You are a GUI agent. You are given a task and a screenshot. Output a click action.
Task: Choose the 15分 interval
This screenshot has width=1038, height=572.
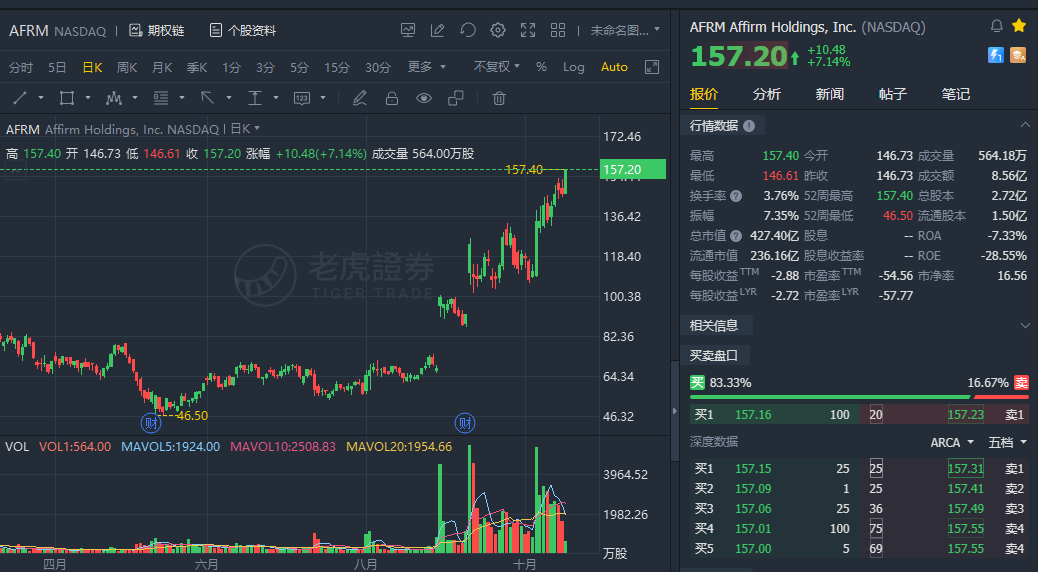(336, 67)
